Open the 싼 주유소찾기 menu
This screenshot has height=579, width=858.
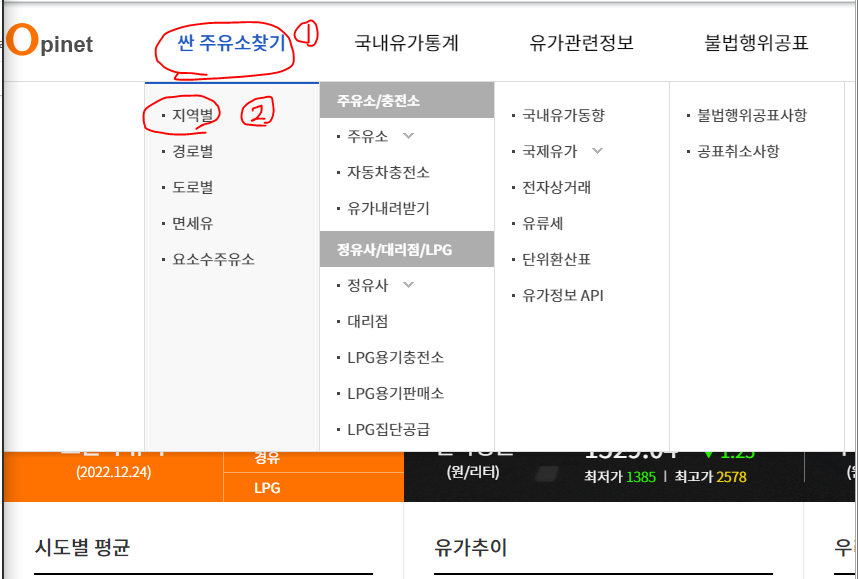pyautogui.click(x=230, y=44)
